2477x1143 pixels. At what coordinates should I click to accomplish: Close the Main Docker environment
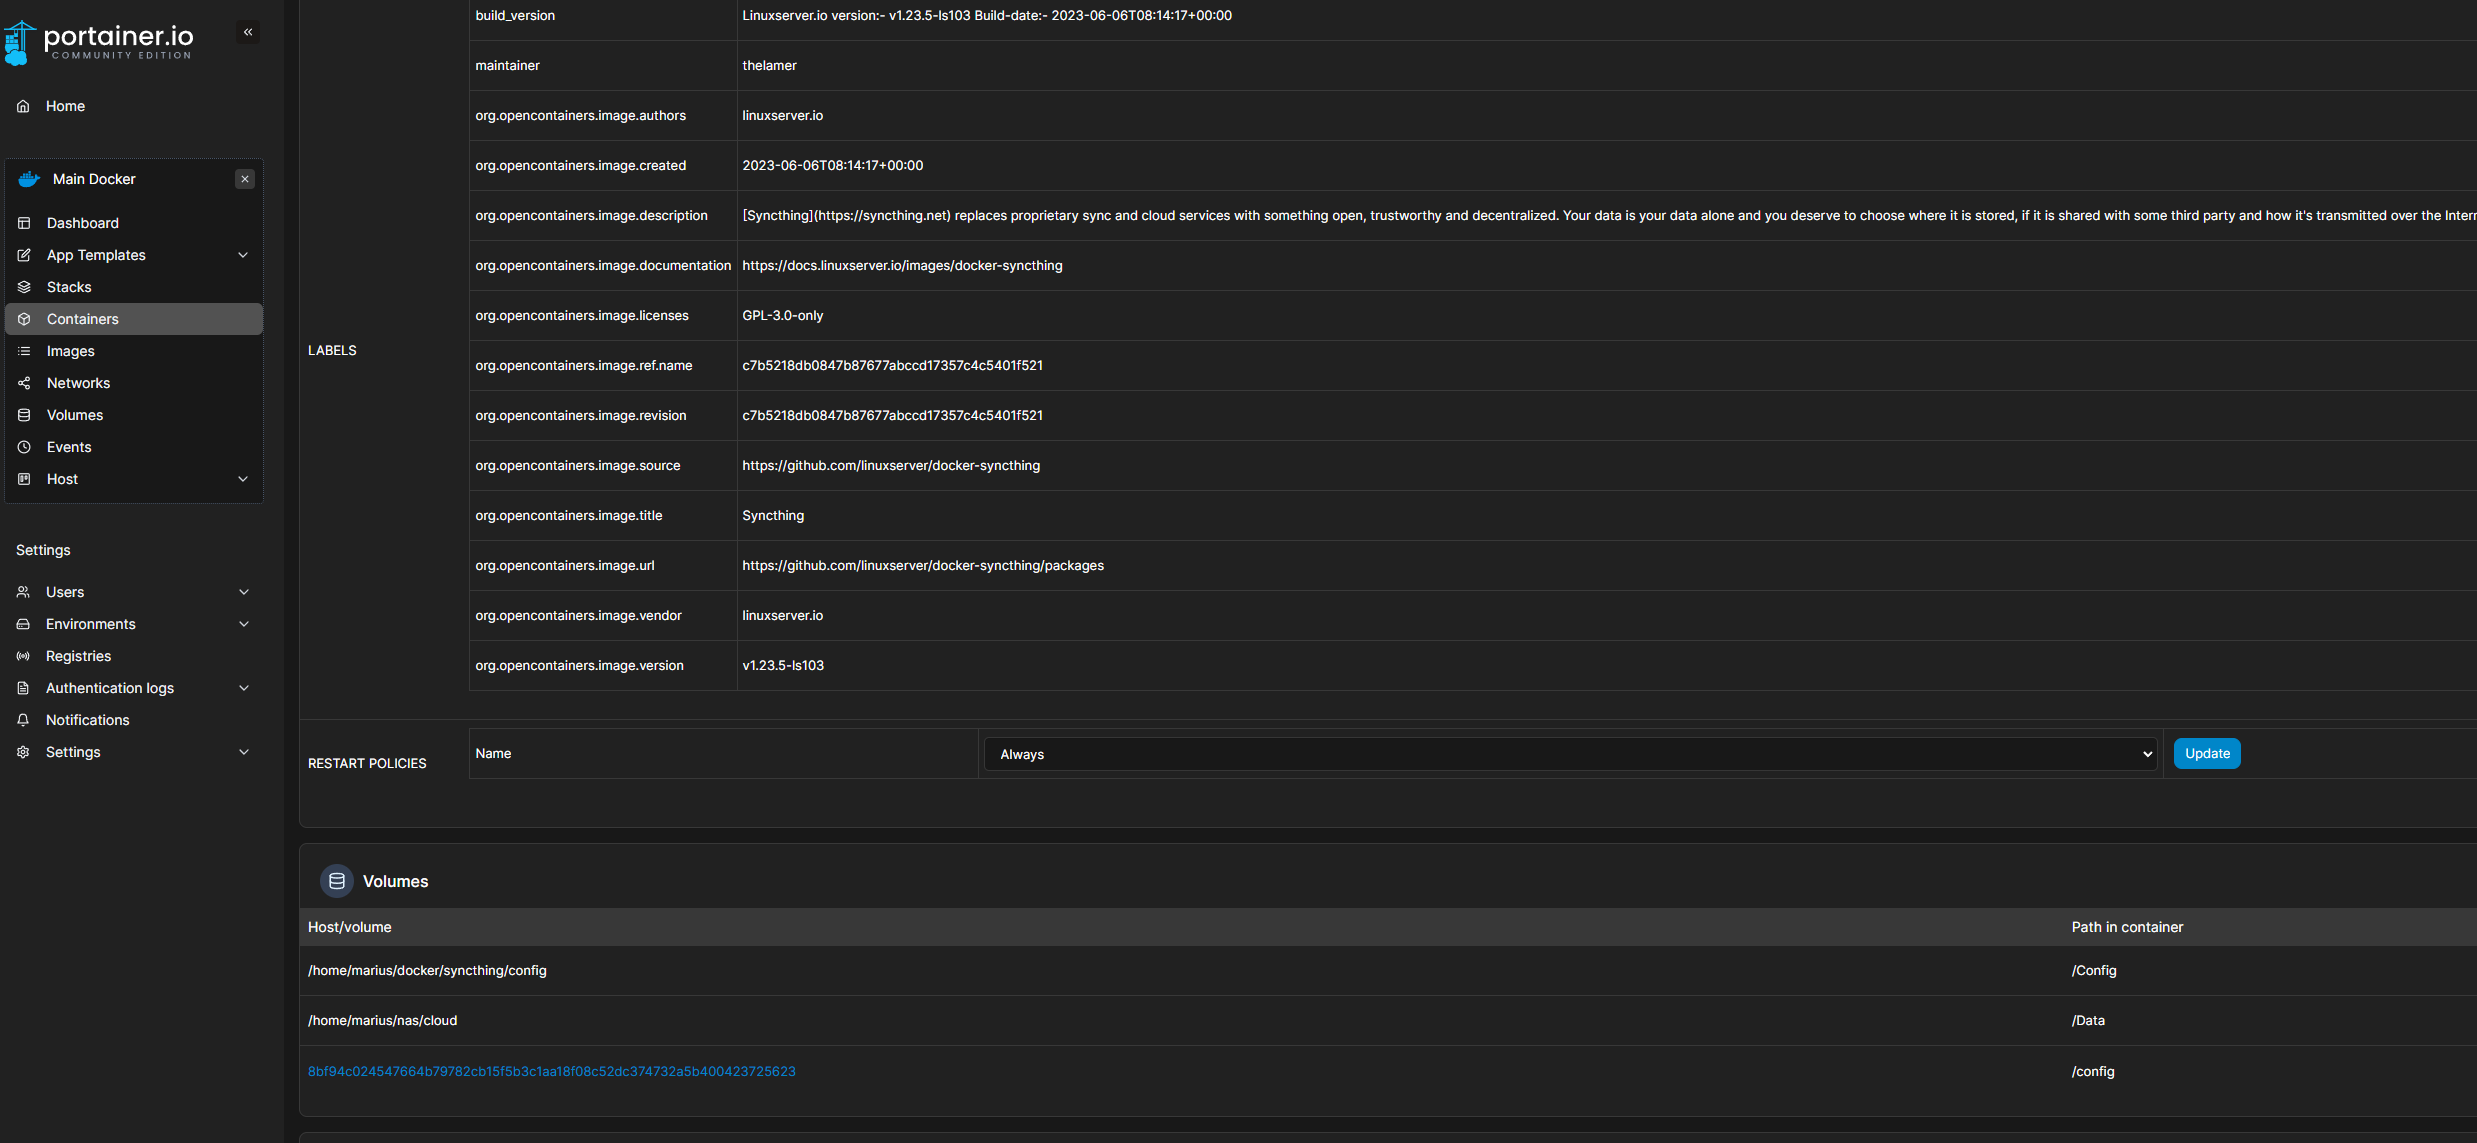click(x=245, y=179)
